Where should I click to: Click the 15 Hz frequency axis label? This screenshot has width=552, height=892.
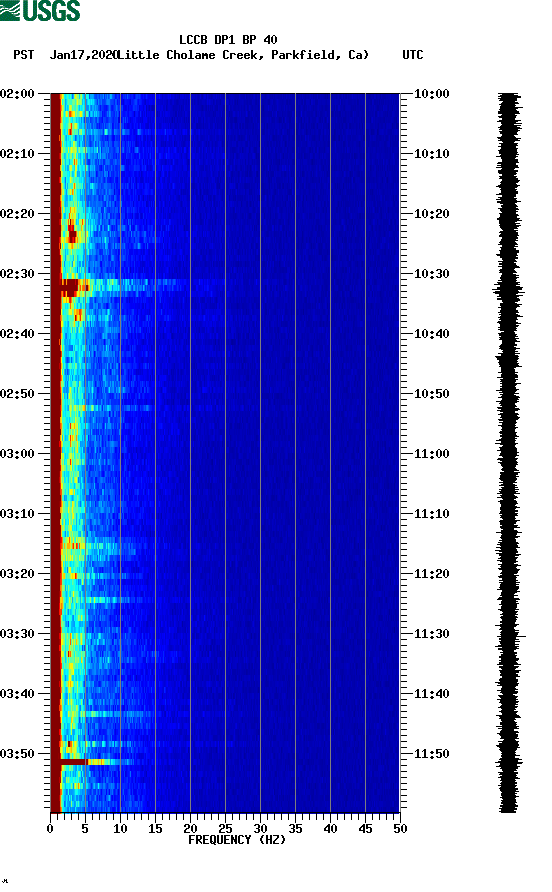[155, 829]
